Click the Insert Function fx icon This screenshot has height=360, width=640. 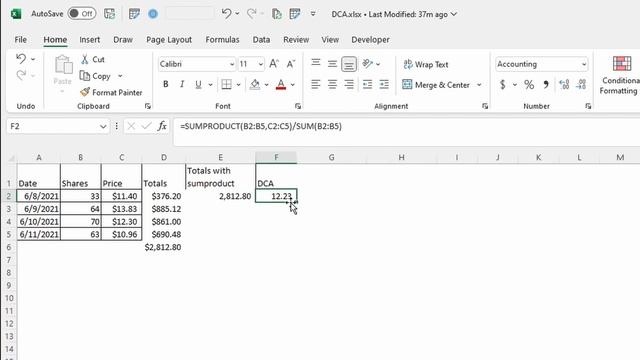pyautogui.click(x=162, y=126)
